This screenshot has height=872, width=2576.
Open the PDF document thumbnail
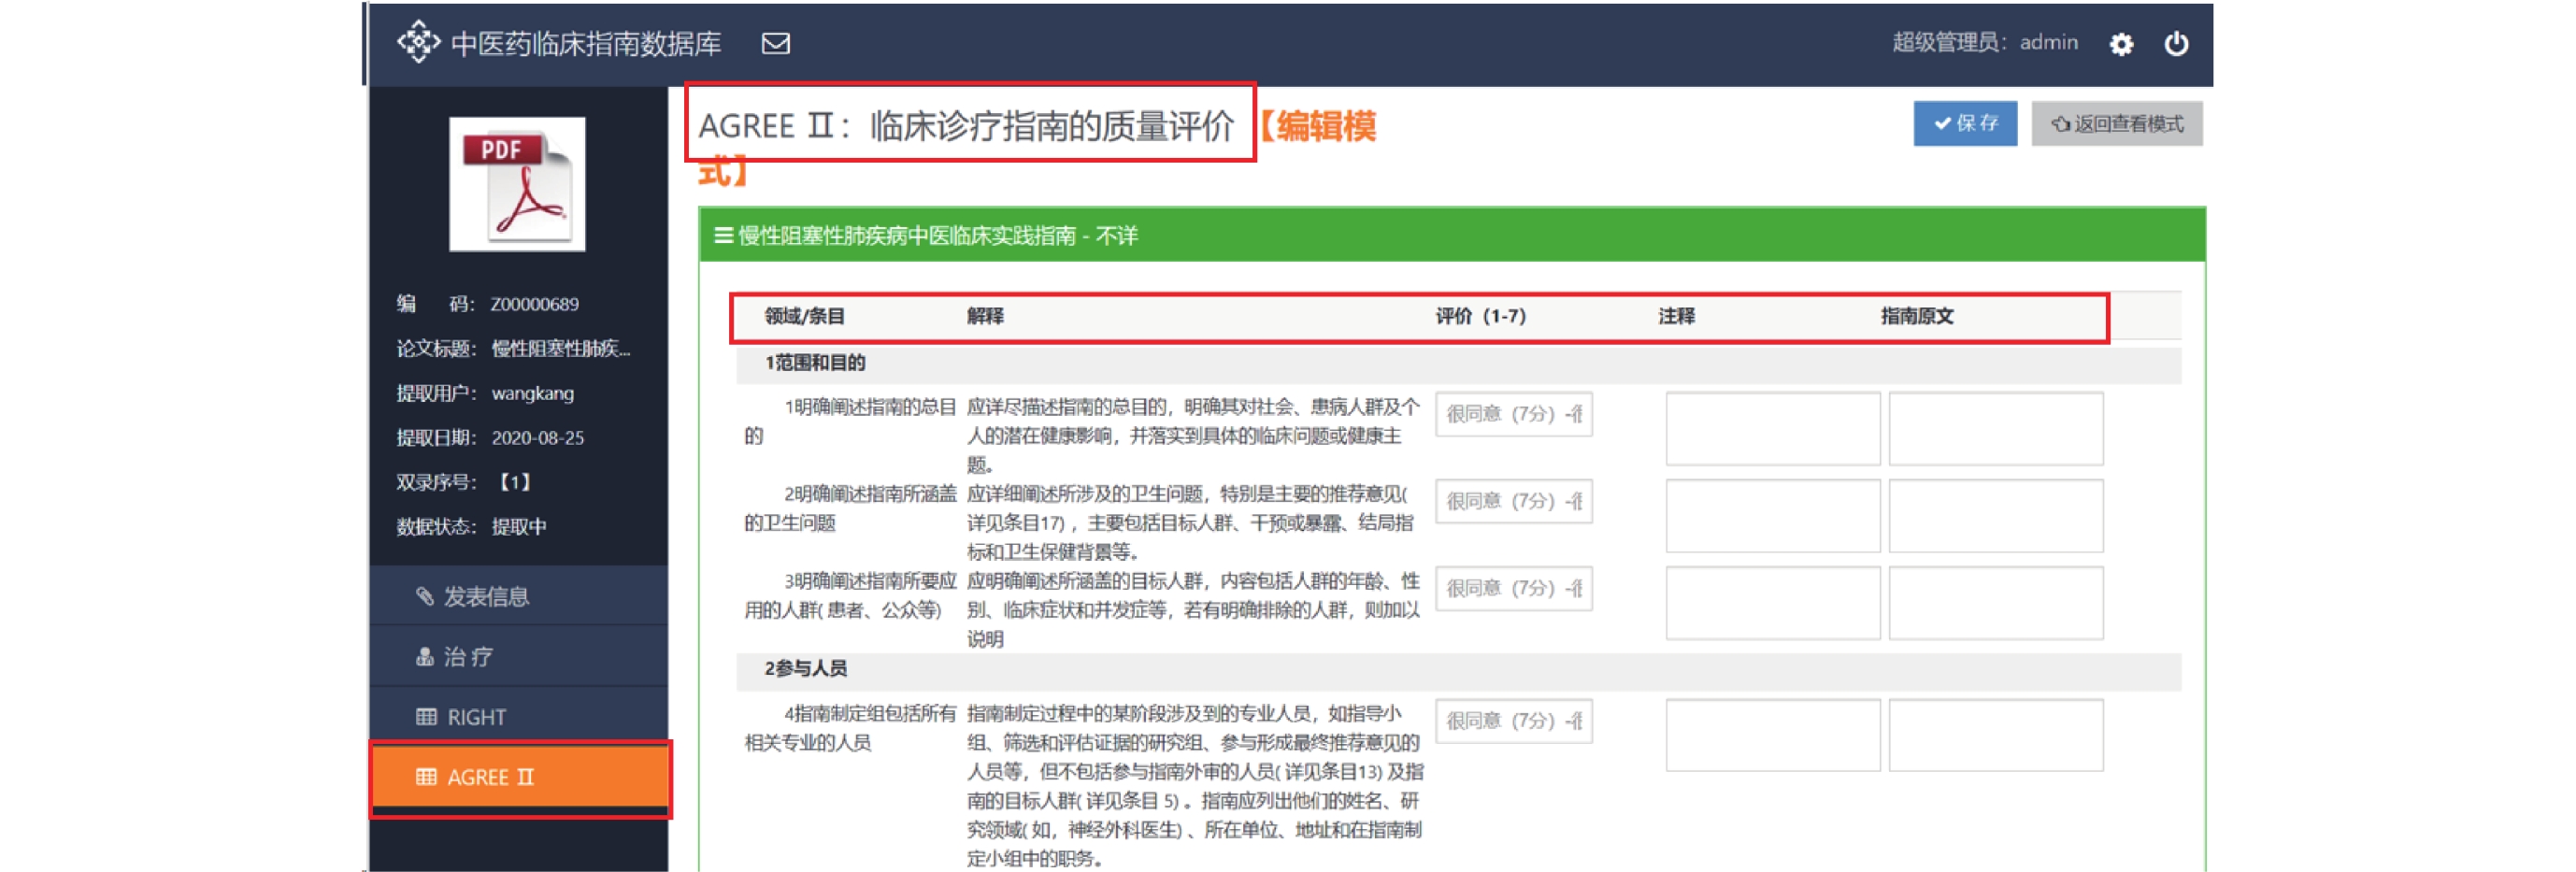[517, 184]
